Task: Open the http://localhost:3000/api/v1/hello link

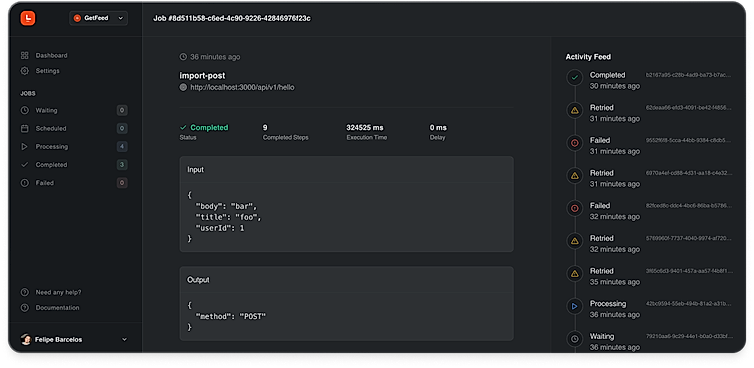Action: 242,88
